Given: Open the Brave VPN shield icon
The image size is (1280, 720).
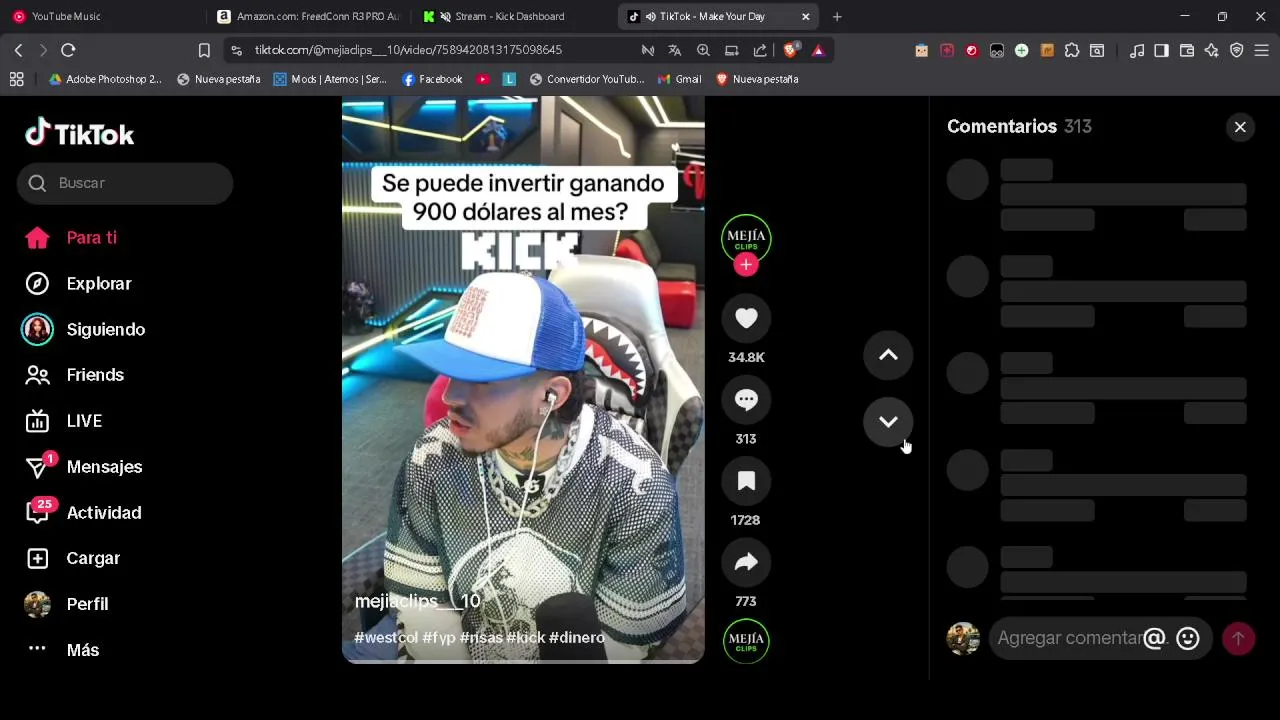Looking at the screenshot, I should click(1237, 50).
